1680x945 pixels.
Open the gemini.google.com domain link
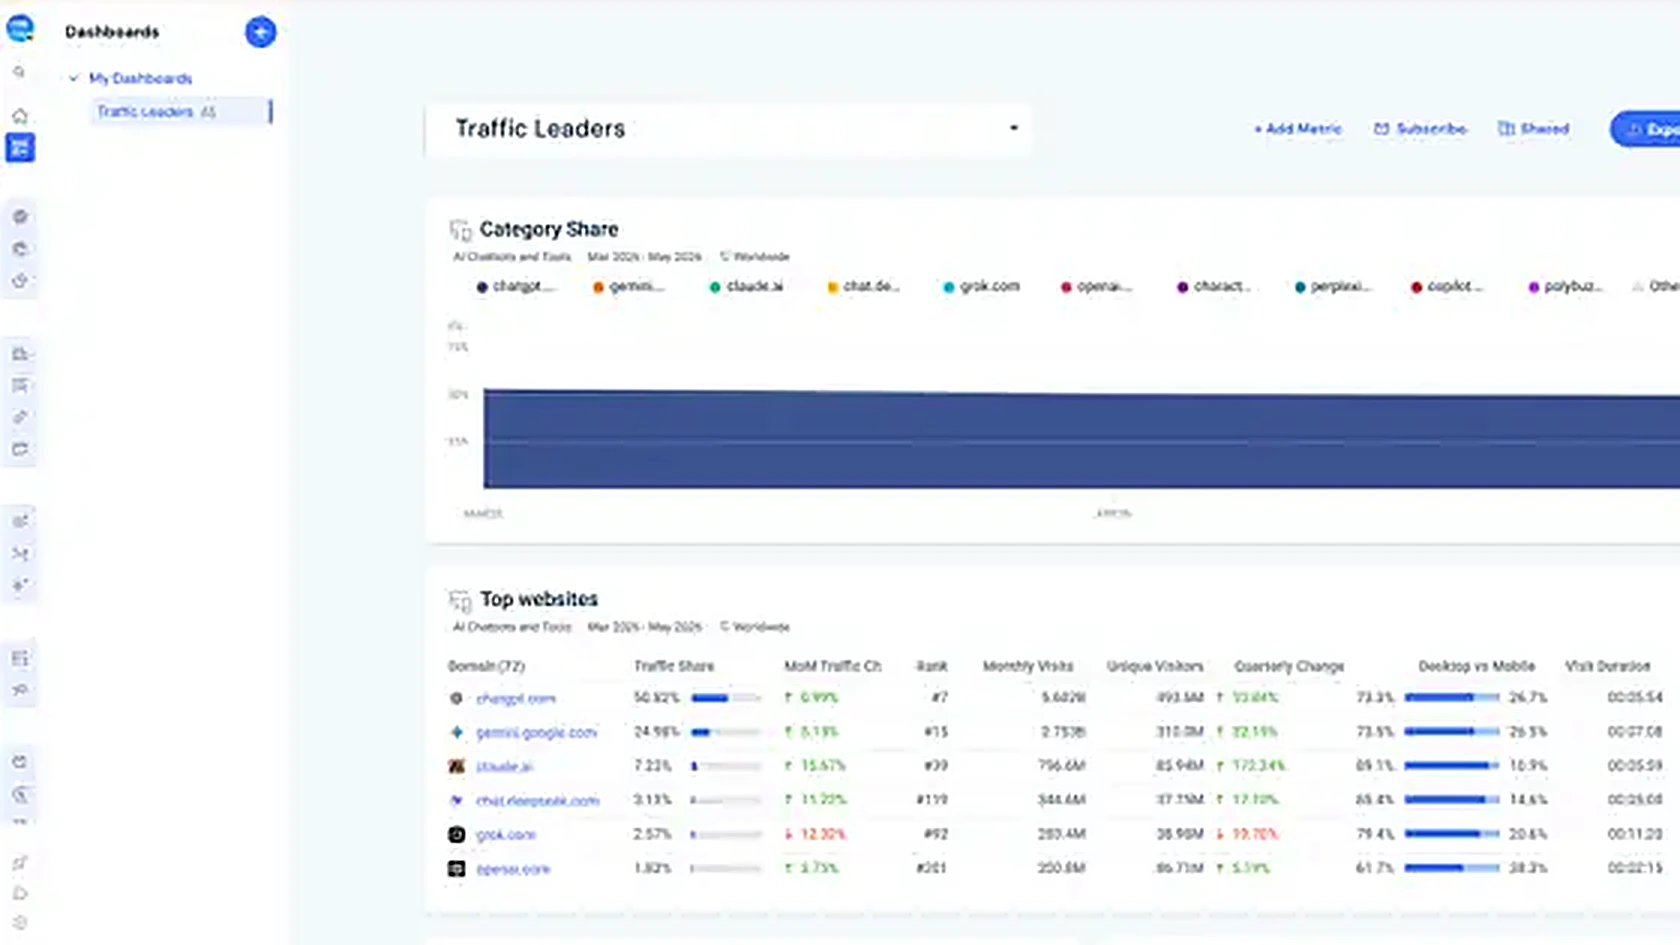point(536,732)
